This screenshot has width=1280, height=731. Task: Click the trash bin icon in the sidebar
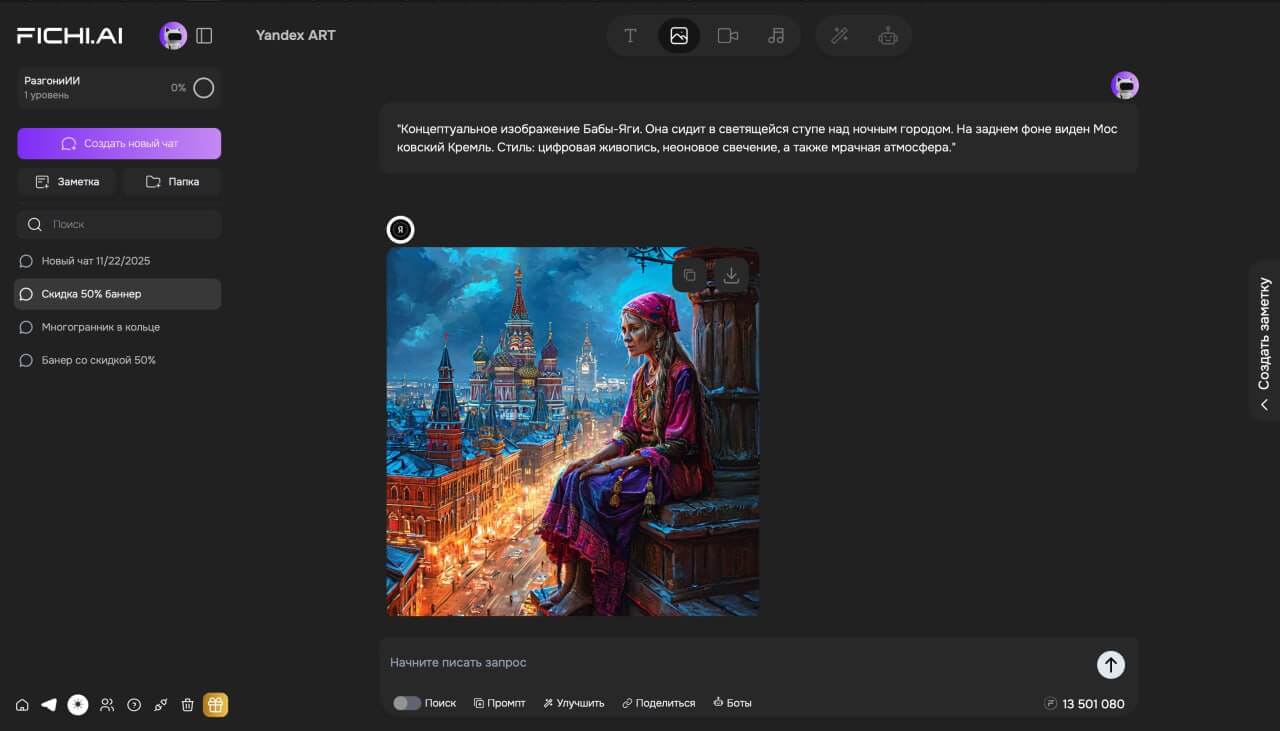pyautogui.click(x=187, y=705)
